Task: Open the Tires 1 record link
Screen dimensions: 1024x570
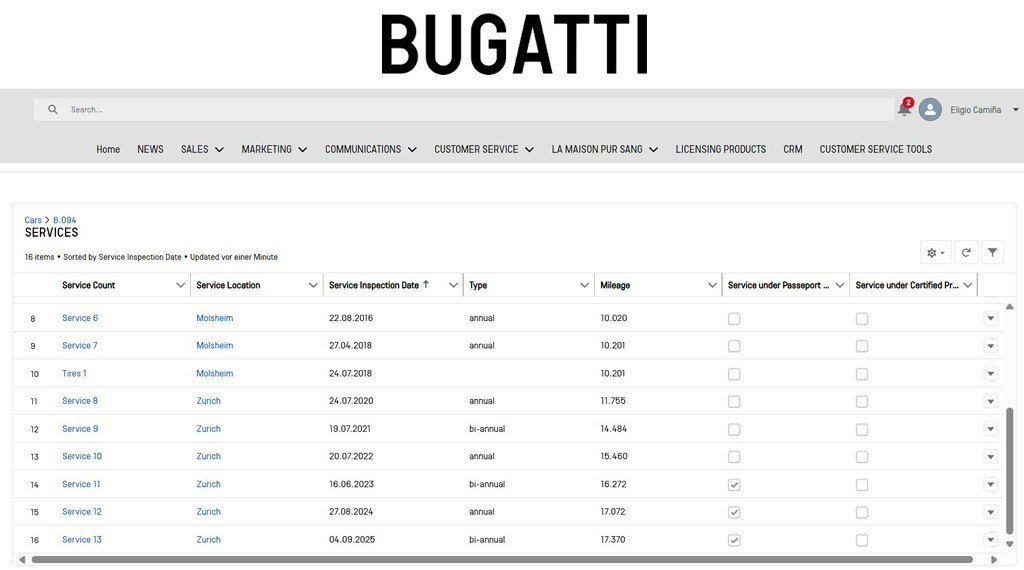Action: 74,373
